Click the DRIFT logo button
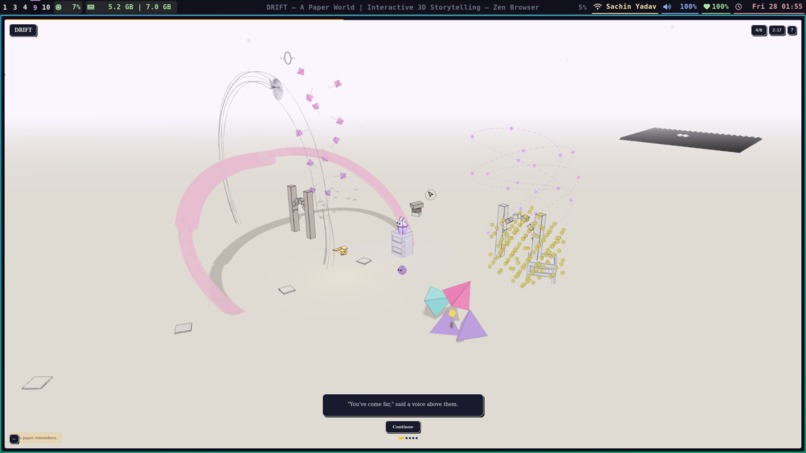The width and height of the screenshot is (806, 453). [x=23, y=30]
